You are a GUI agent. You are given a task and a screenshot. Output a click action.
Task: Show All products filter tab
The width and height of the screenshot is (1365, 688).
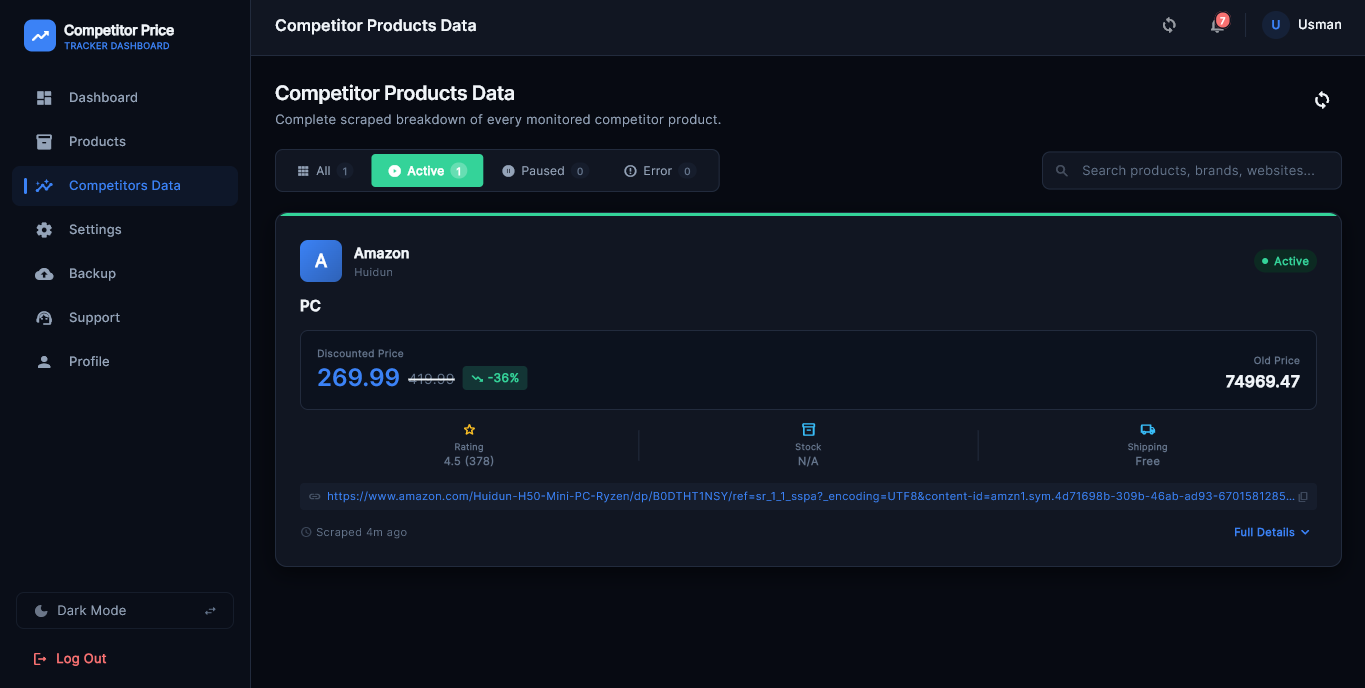[324, 171]
